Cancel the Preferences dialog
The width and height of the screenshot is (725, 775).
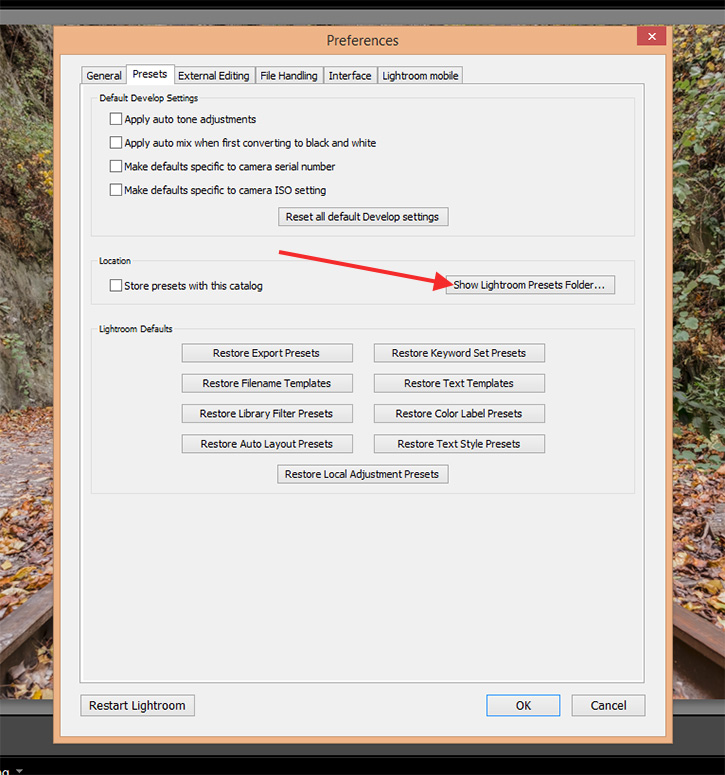click(608, 705)
